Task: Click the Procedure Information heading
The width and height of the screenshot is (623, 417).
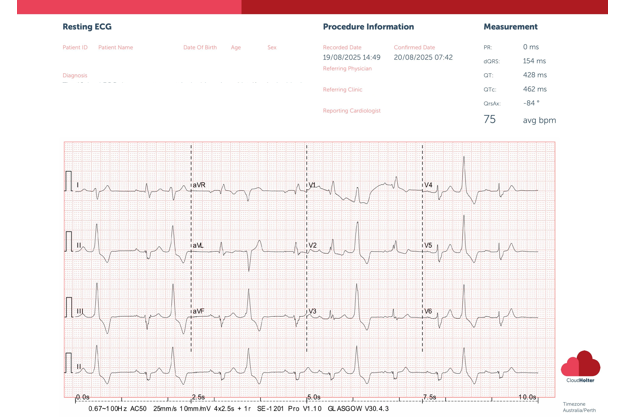Action: click(x=368, y=27)
